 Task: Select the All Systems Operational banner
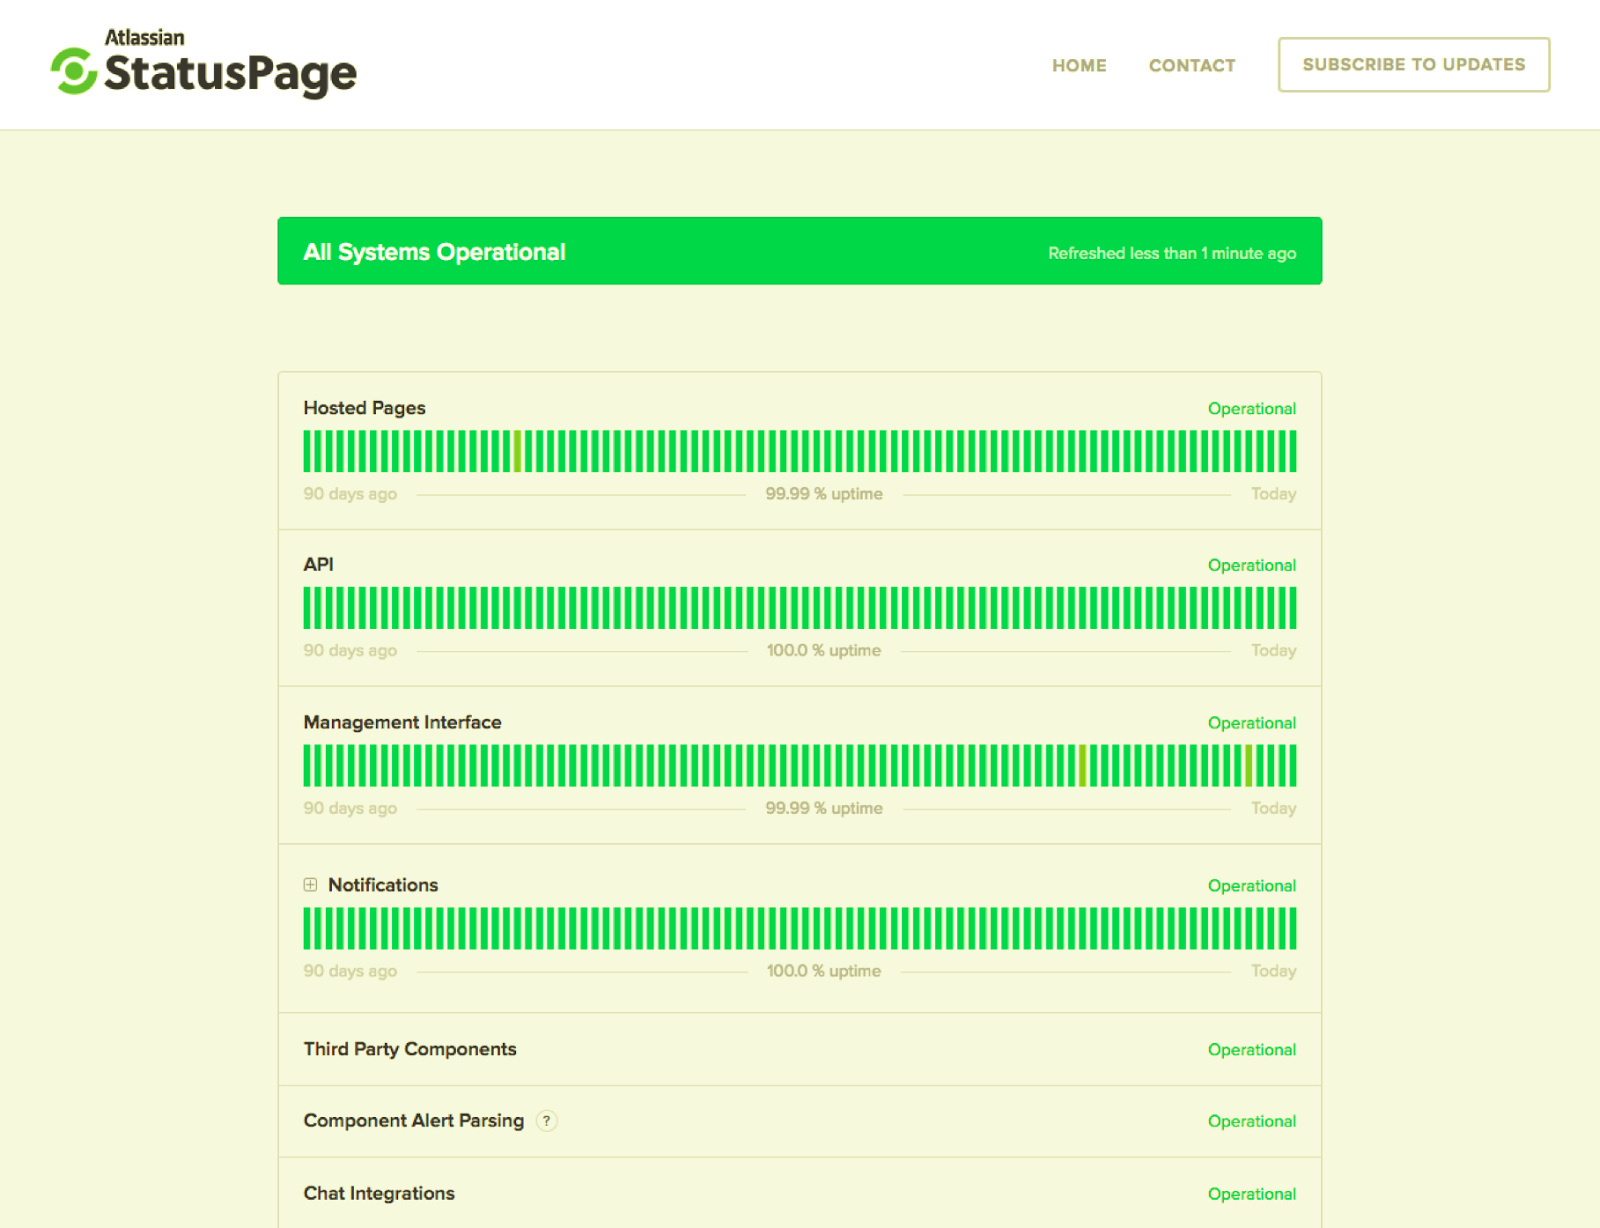pos(800,251)
